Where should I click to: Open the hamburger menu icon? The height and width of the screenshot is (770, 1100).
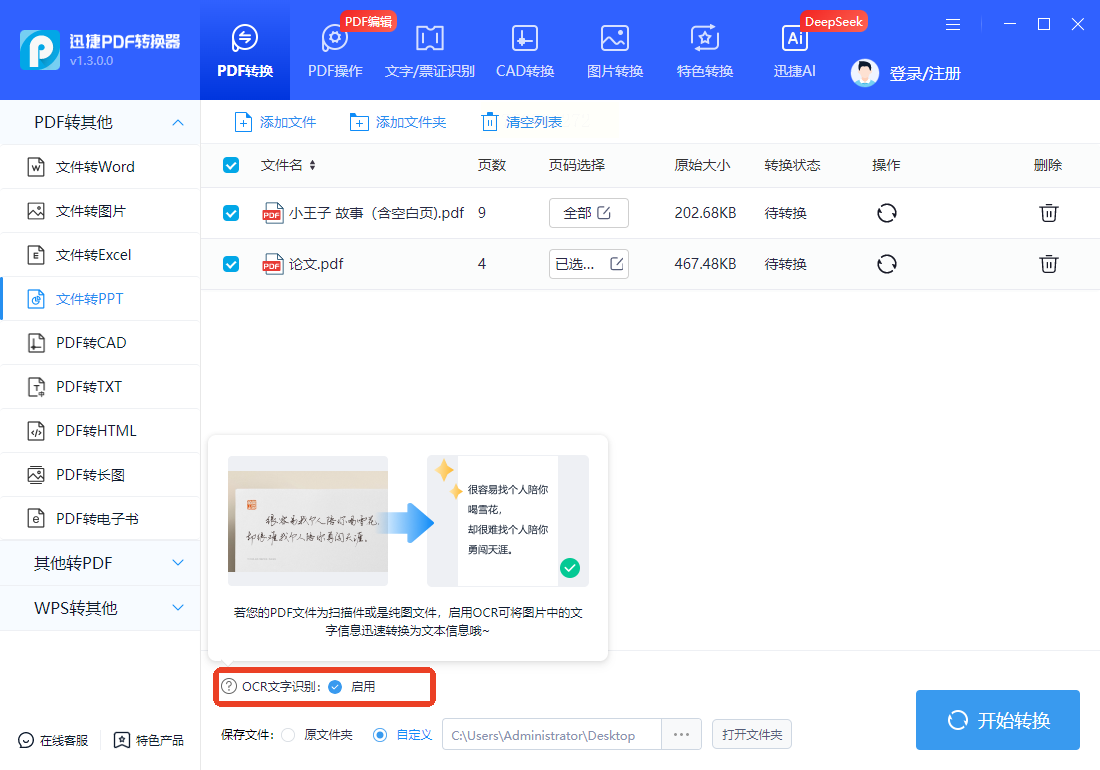pyautogui.click(x=953, y=25)
